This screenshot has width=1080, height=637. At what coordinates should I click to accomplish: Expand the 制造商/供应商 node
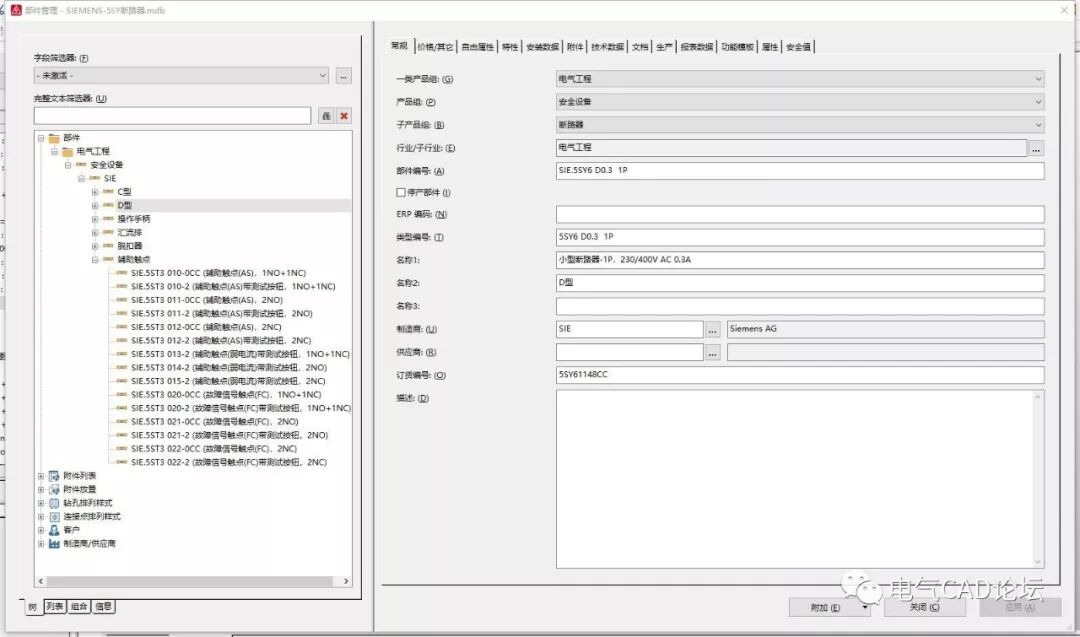41,543
